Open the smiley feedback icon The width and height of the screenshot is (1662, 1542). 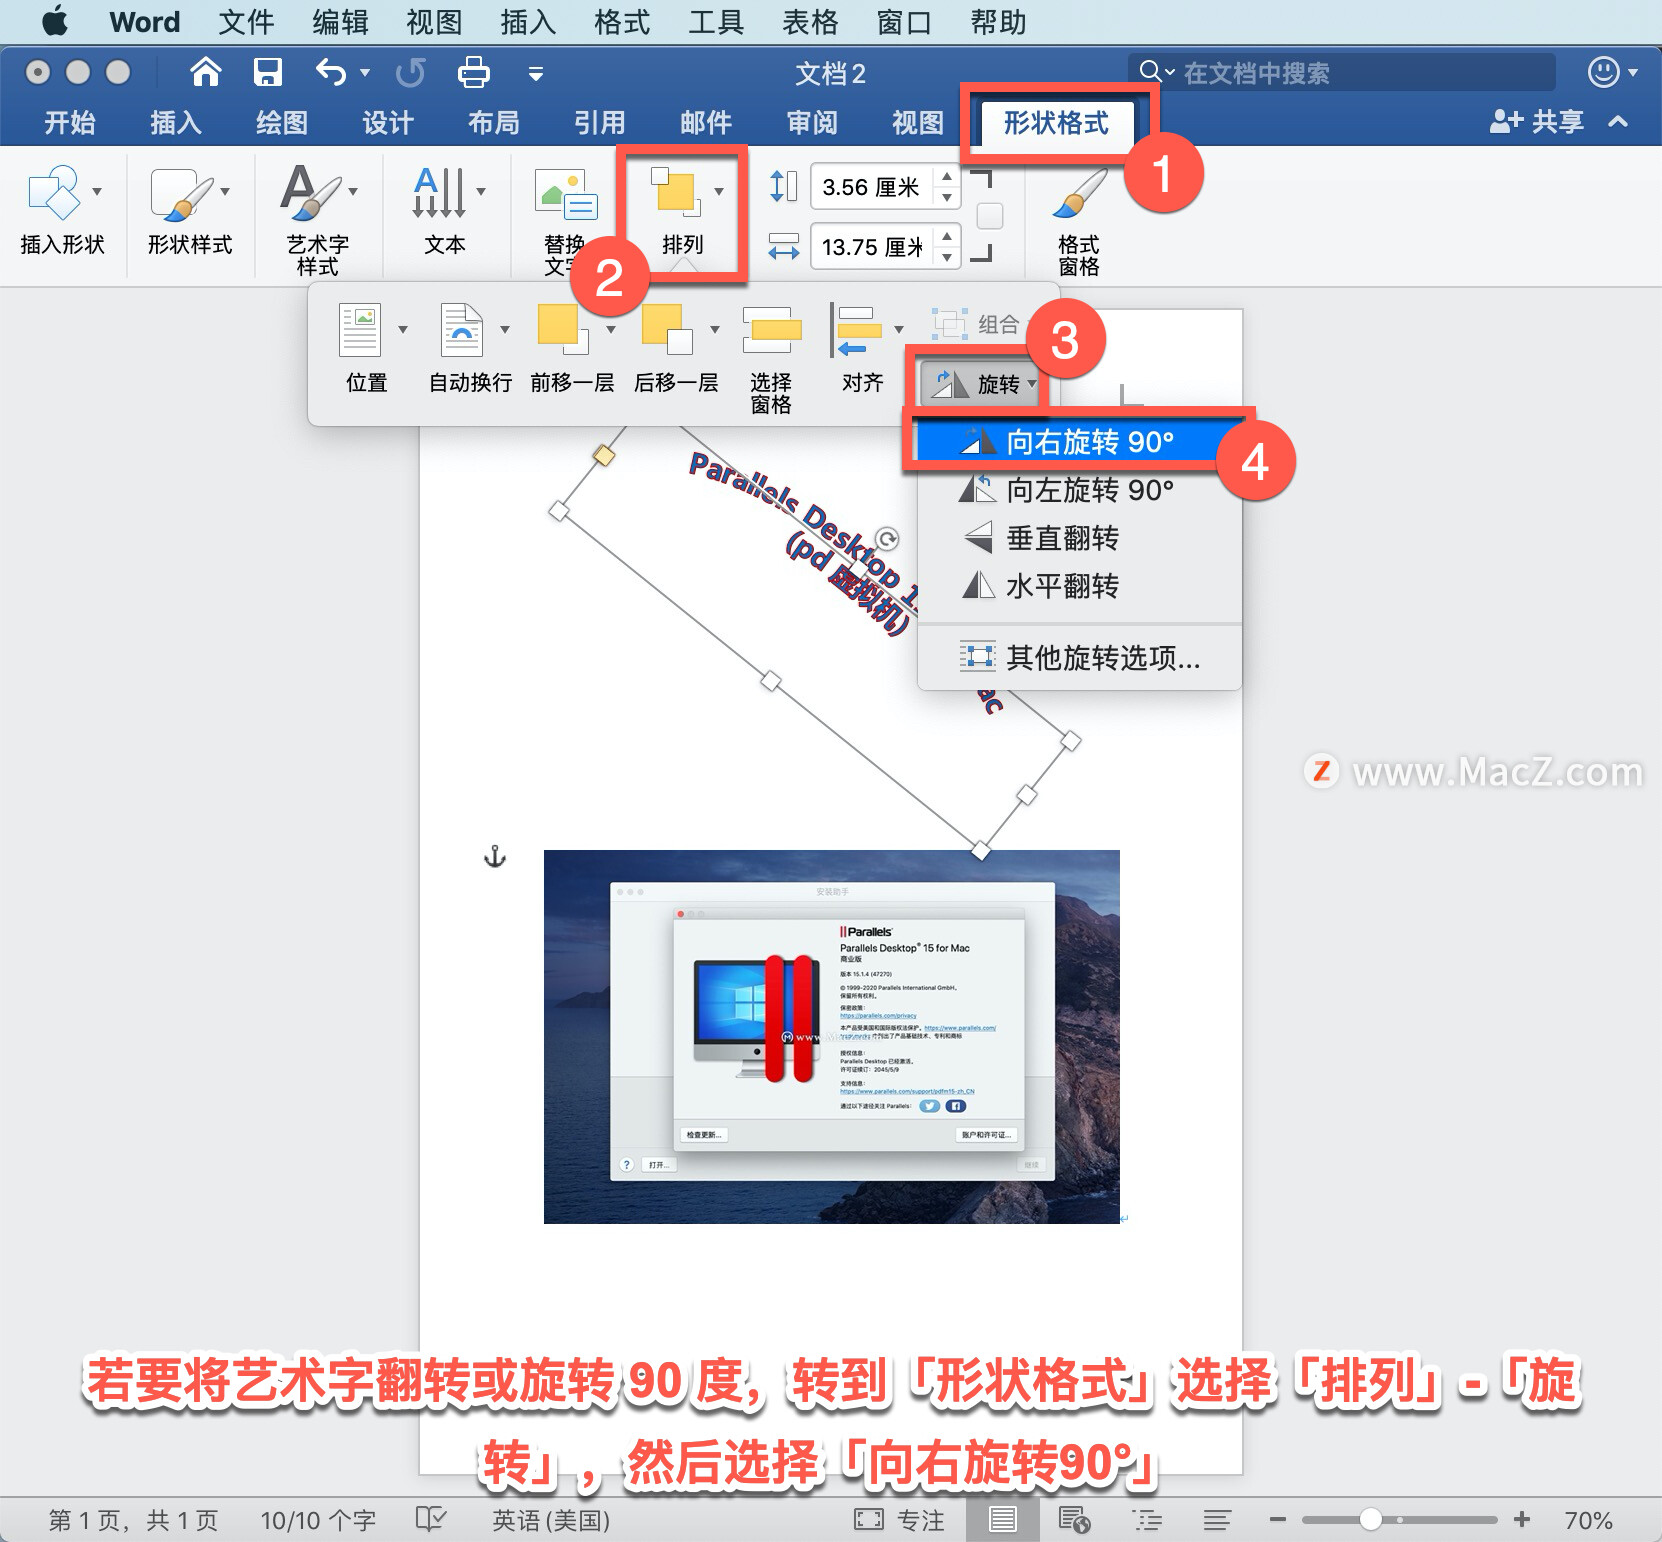click(1604, 72)
